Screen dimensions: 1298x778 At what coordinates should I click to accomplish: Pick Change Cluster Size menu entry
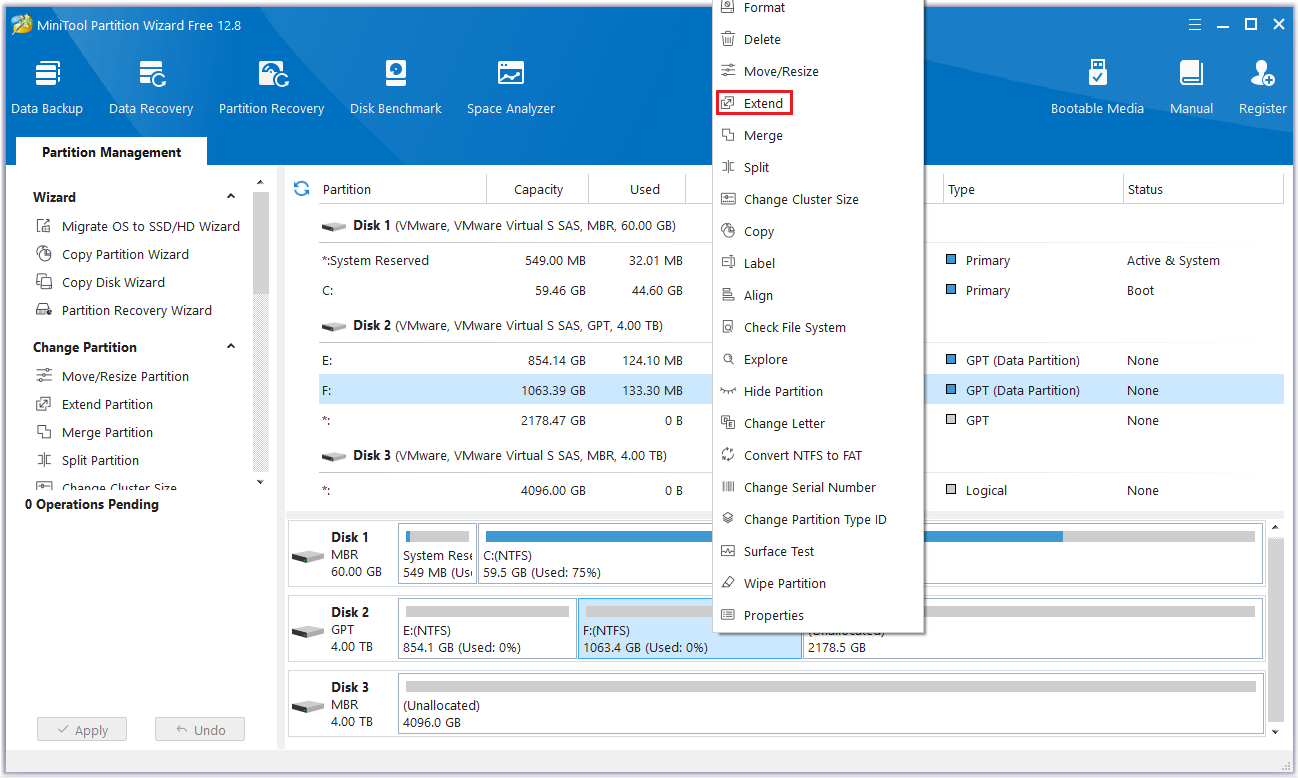(x=818, y=199)
